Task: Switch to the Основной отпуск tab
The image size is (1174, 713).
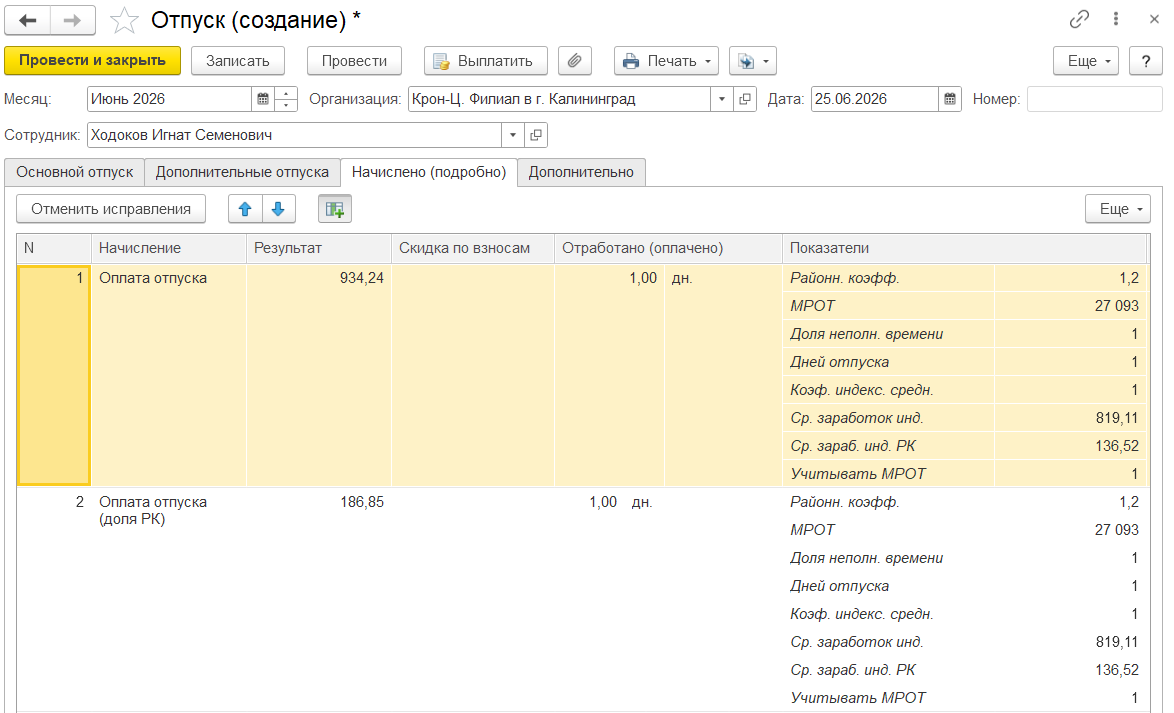Action: click(x=75, y=172)
